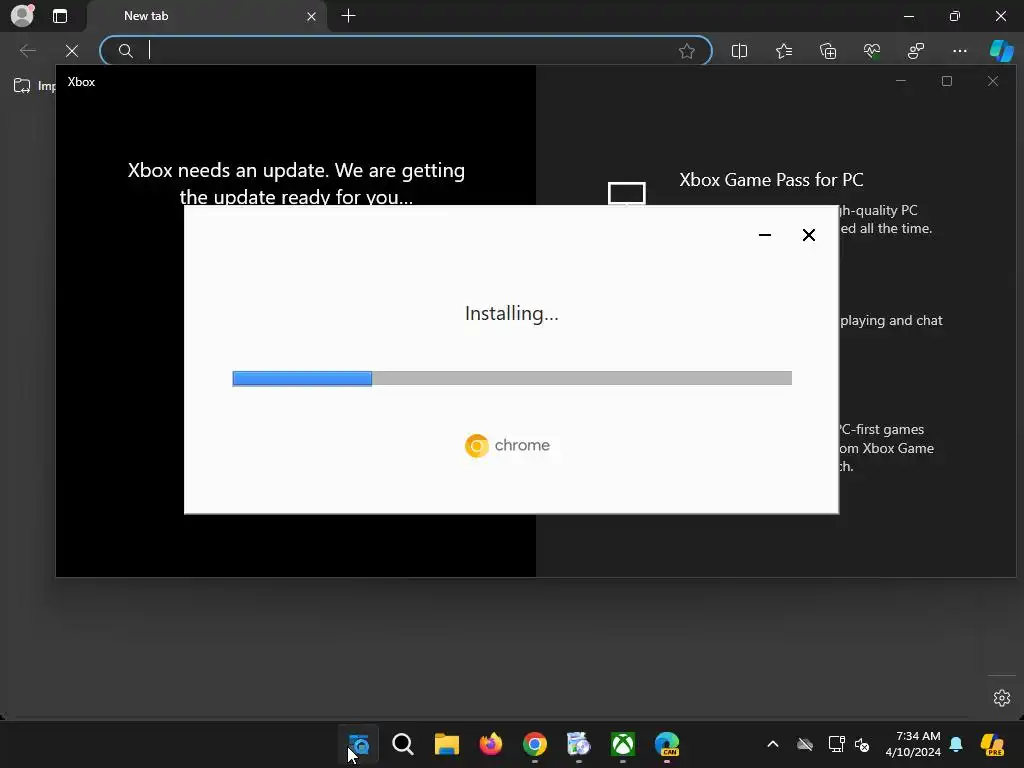The width and height of the screenshot is (1024, 768).
Task: Open the network status tray icon
Action: (x=836, y=744)
